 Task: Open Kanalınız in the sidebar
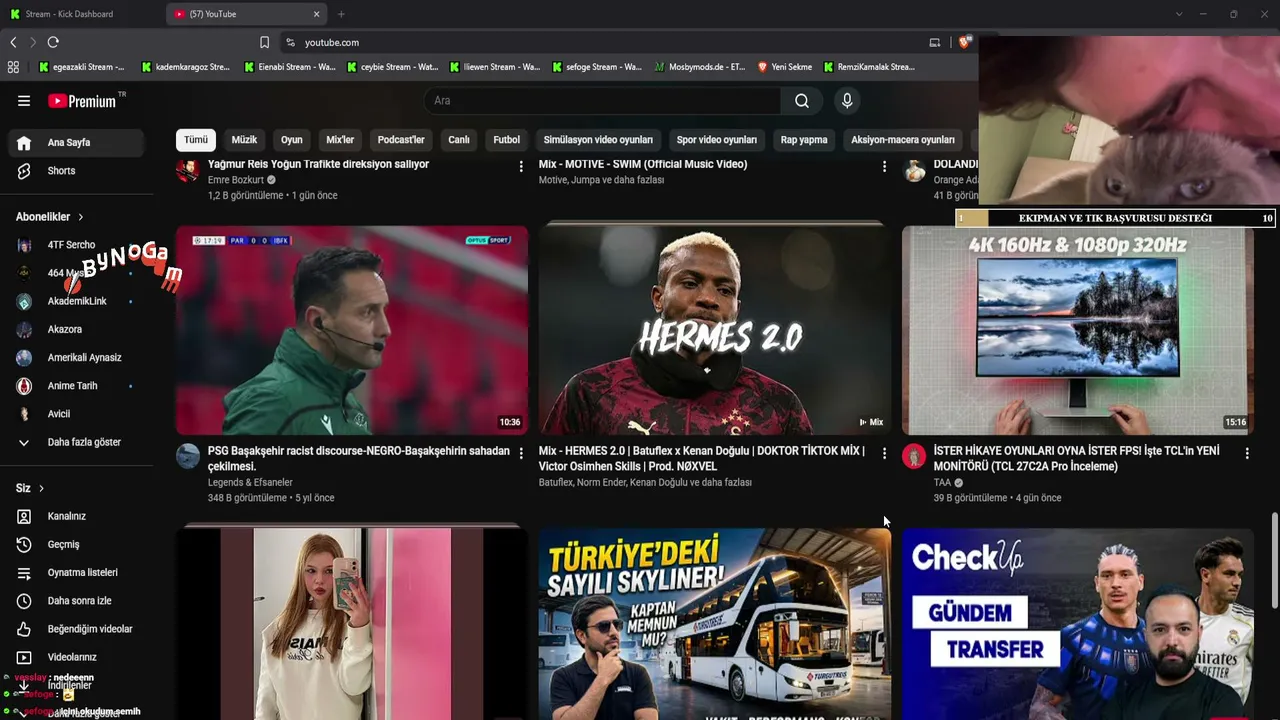click(x=77, y=517)
